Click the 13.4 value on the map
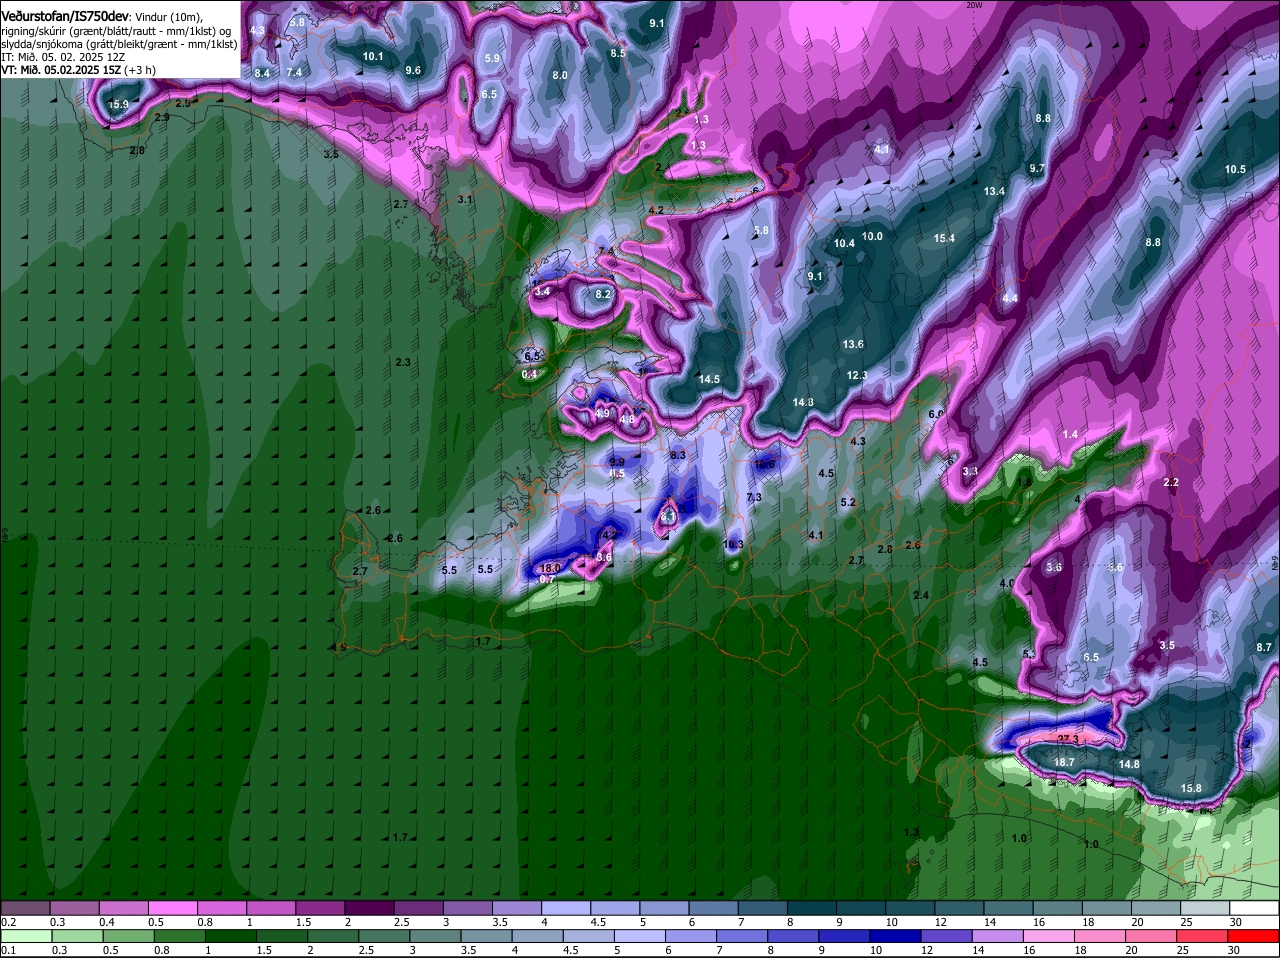 (994, 191)
